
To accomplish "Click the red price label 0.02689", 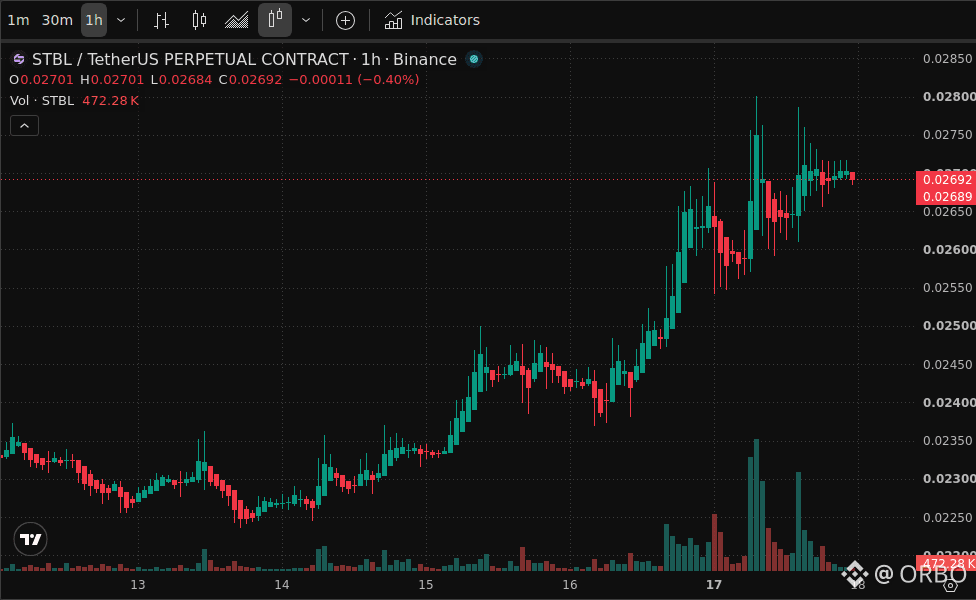I will (946, 197).
